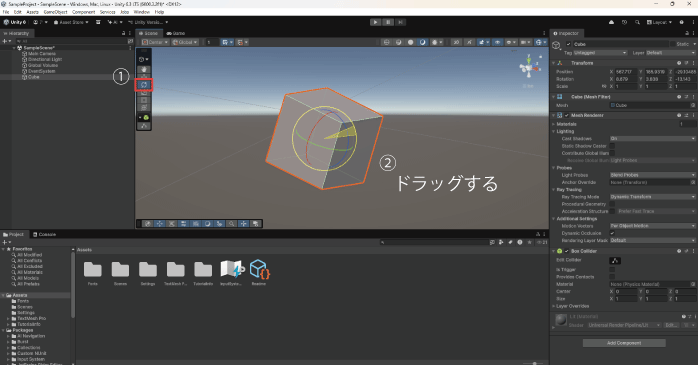
Task: Click Edit Collider button icon
Action: point(615,260)
